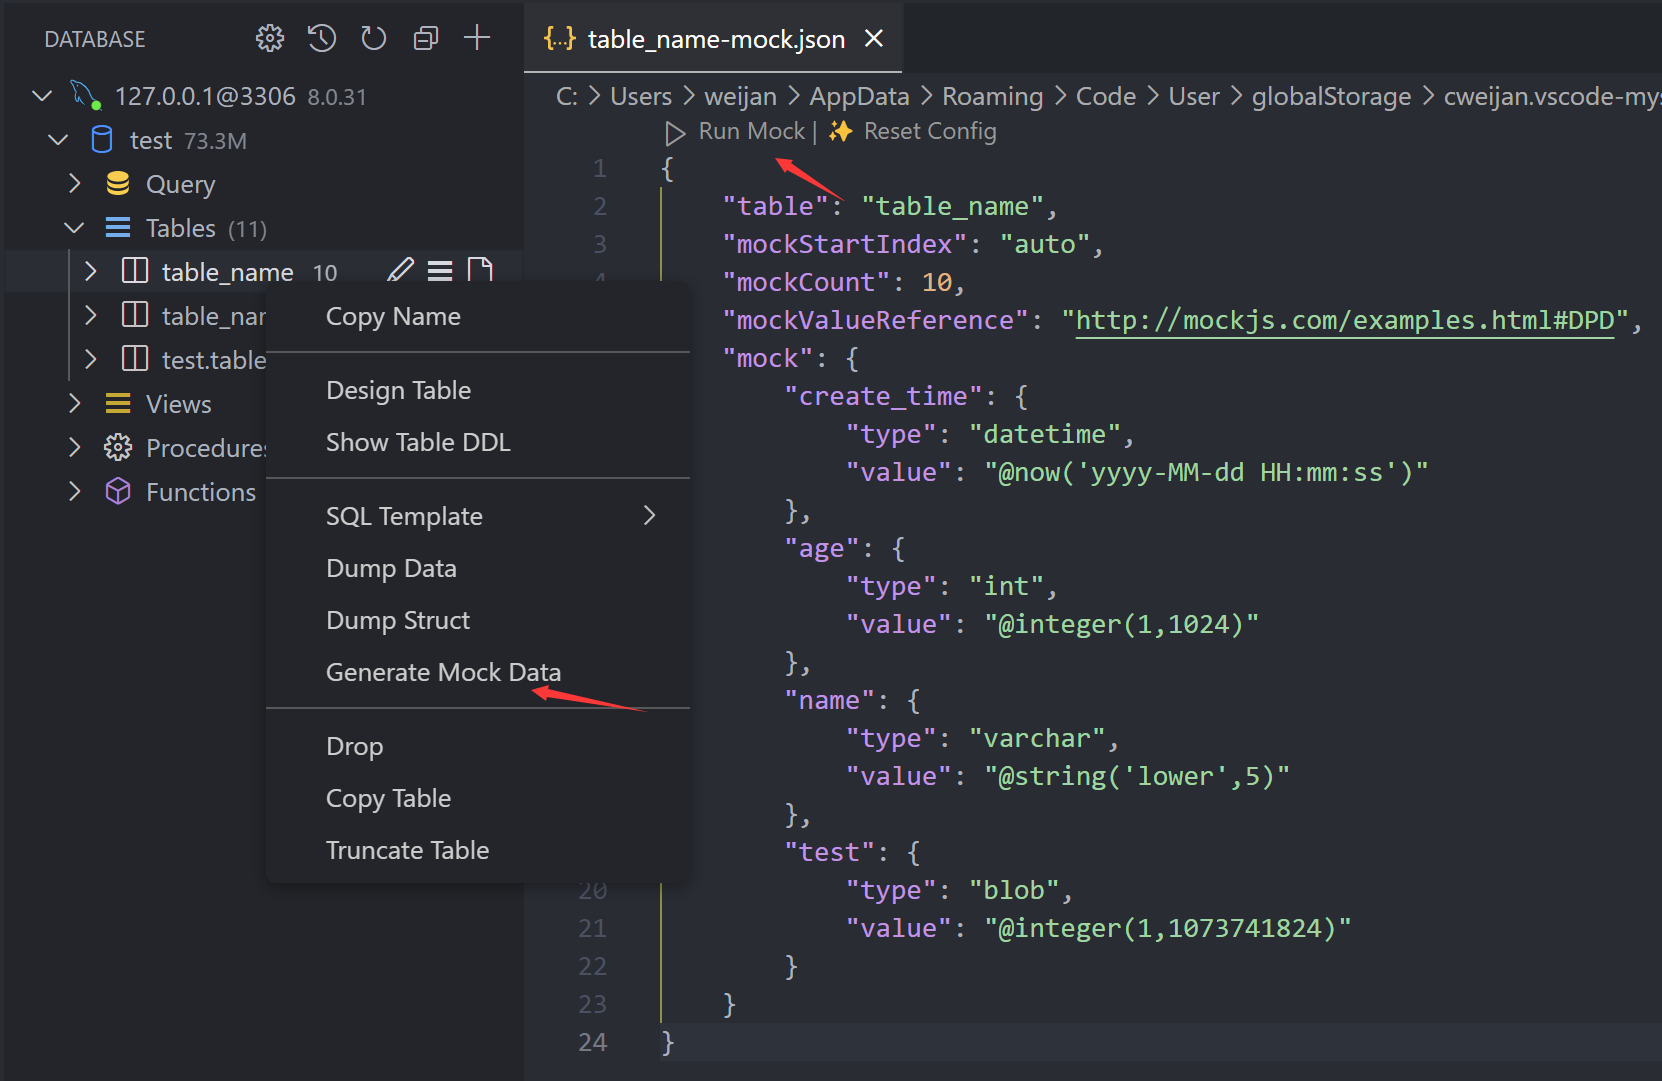Viewport: 1662px width, 1081px height.
Task: Collapse the 127.0.0.1@3306 connection node
Action: coord(42,96)
